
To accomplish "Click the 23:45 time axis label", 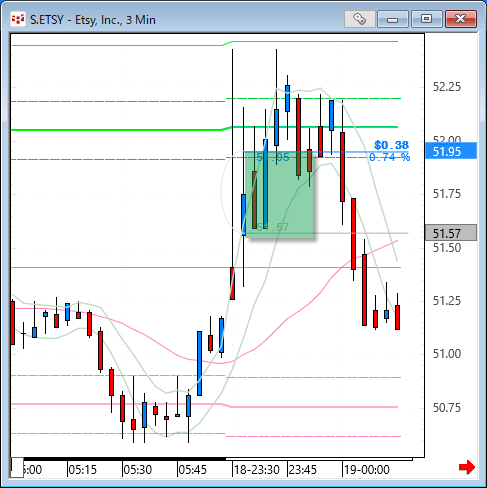I will pyautogui.click(x=303, y=470).
